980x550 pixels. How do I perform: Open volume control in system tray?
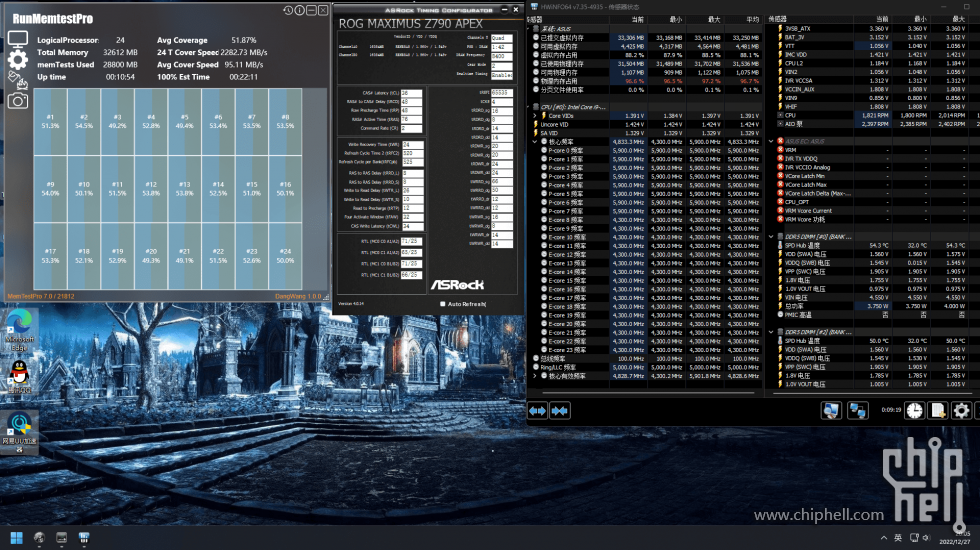926,538
